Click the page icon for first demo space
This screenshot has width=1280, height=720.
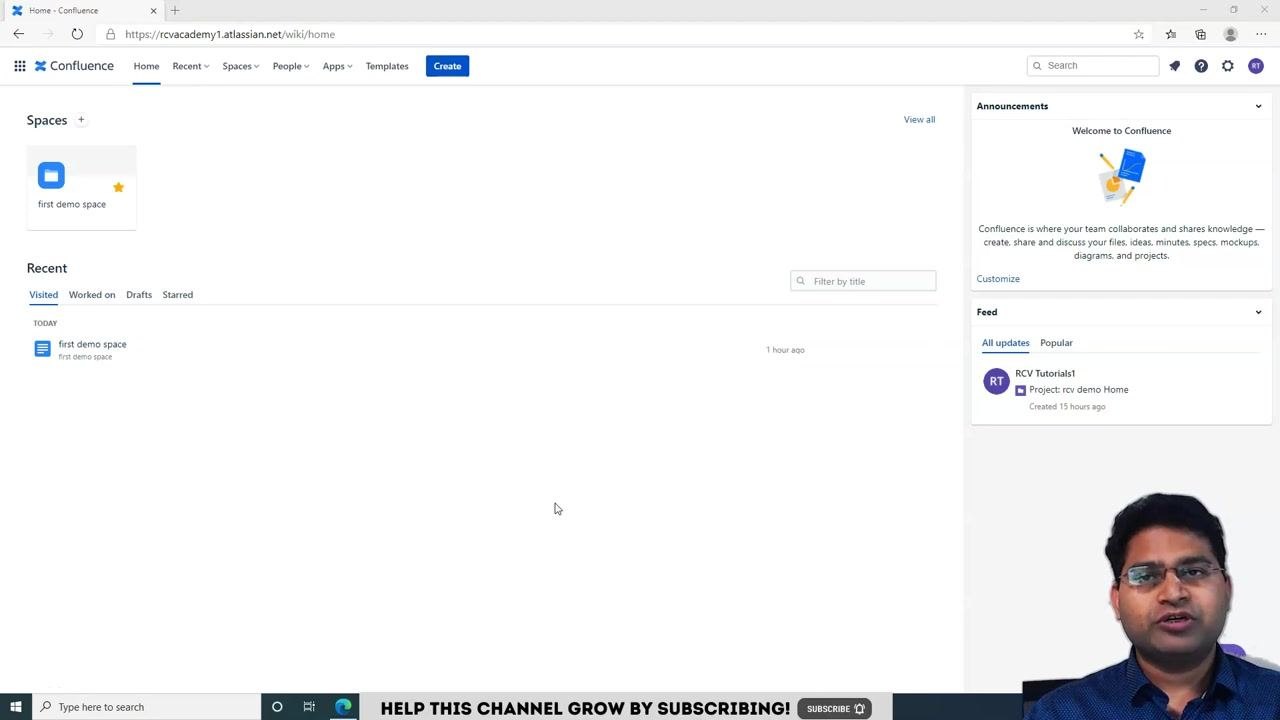(x=42, y=349)
